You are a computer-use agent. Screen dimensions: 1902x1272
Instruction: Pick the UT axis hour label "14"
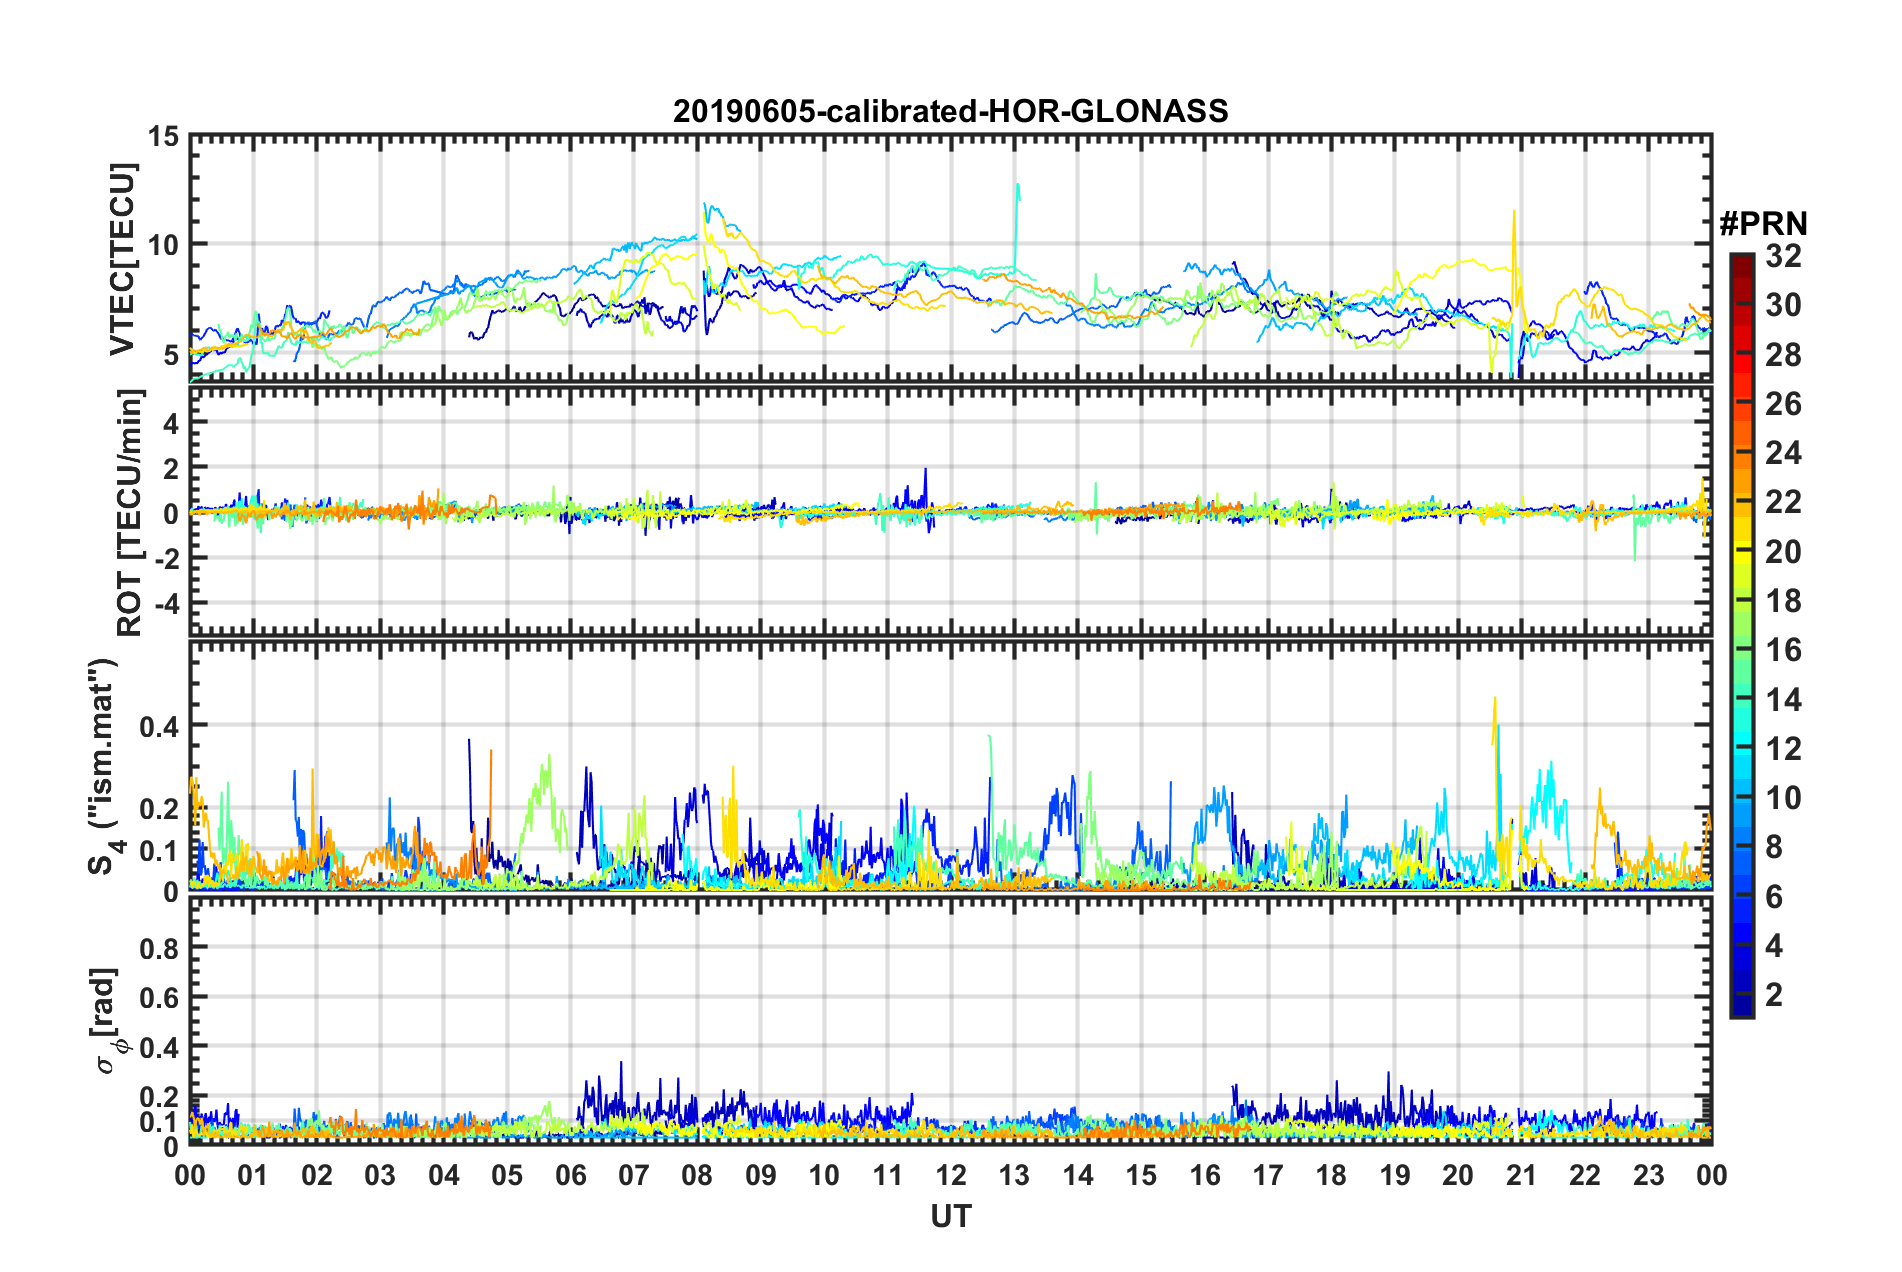[x=1078, y=1176]
